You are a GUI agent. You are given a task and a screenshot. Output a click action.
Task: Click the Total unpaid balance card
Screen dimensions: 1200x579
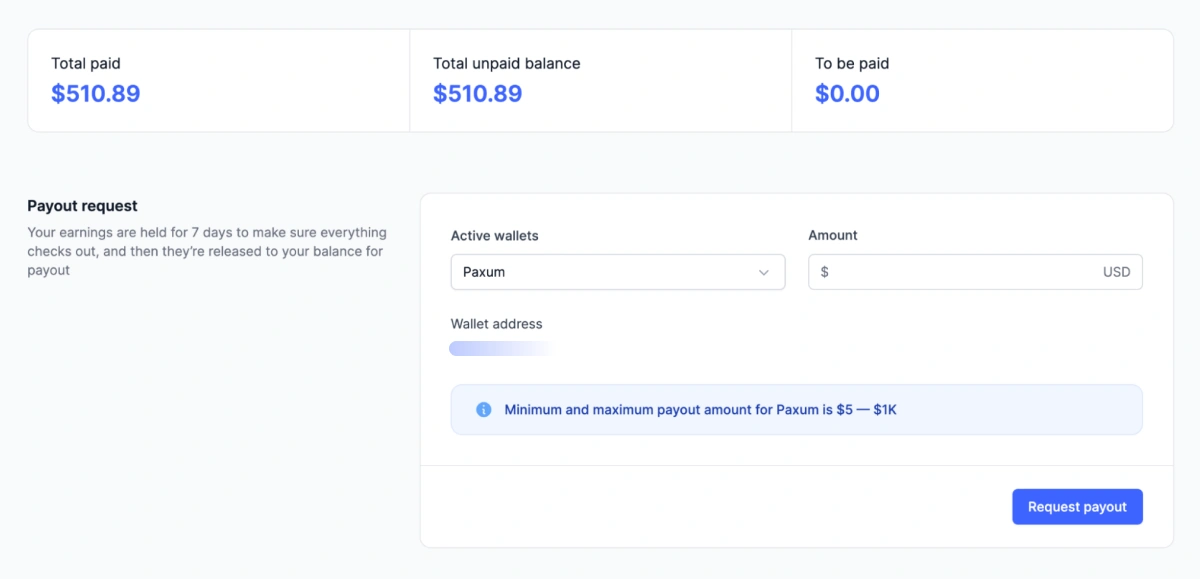(600, 80)
